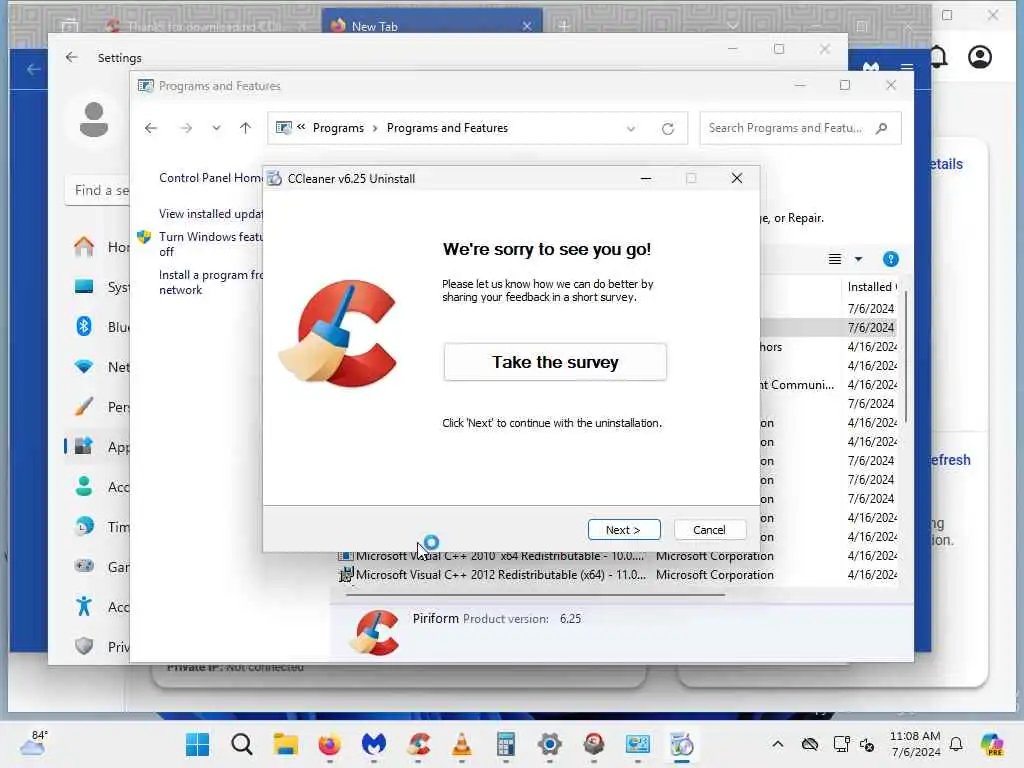Go forward in Programs and Features

(186, 128)
